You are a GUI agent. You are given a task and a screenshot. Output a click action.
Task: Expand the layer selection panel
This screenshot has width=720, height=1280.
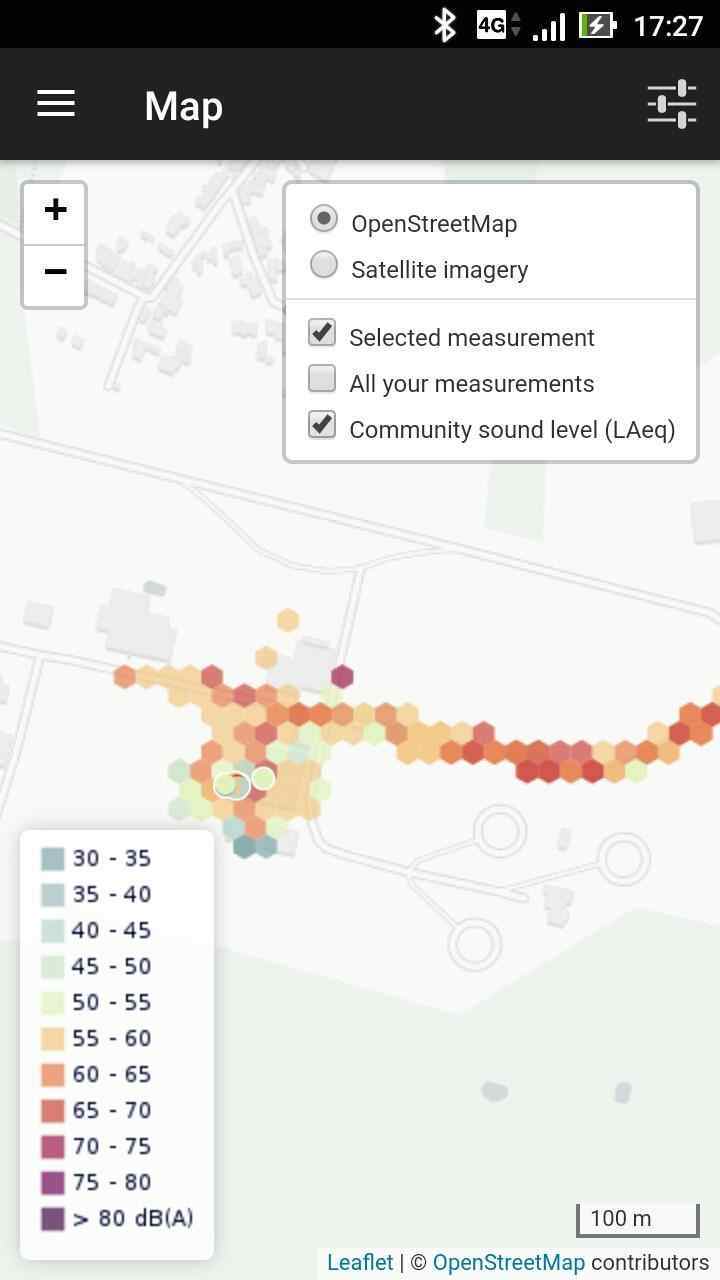coord(492,322)
